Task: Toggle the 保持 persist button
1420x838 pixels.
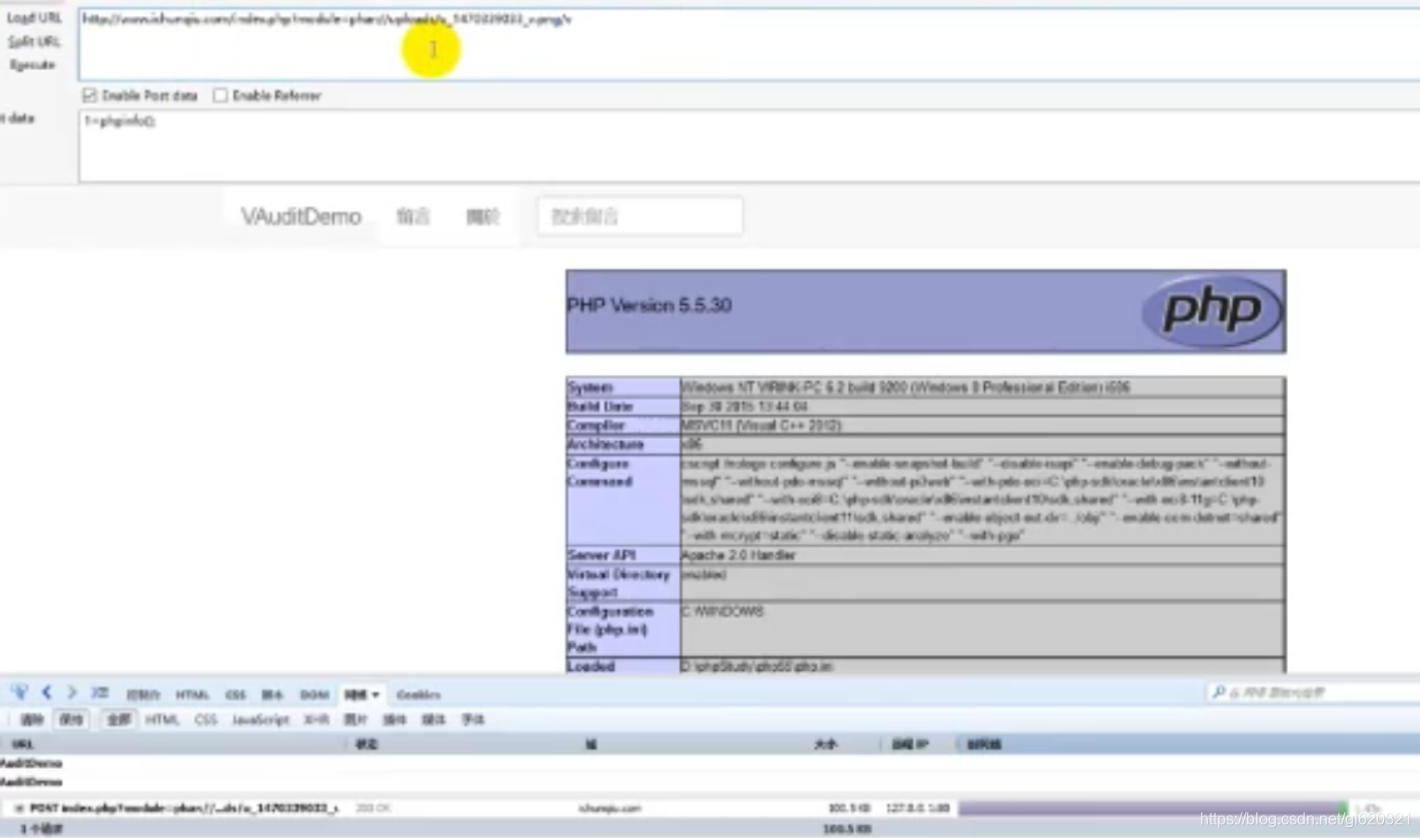Action: (x=71, y=720)
